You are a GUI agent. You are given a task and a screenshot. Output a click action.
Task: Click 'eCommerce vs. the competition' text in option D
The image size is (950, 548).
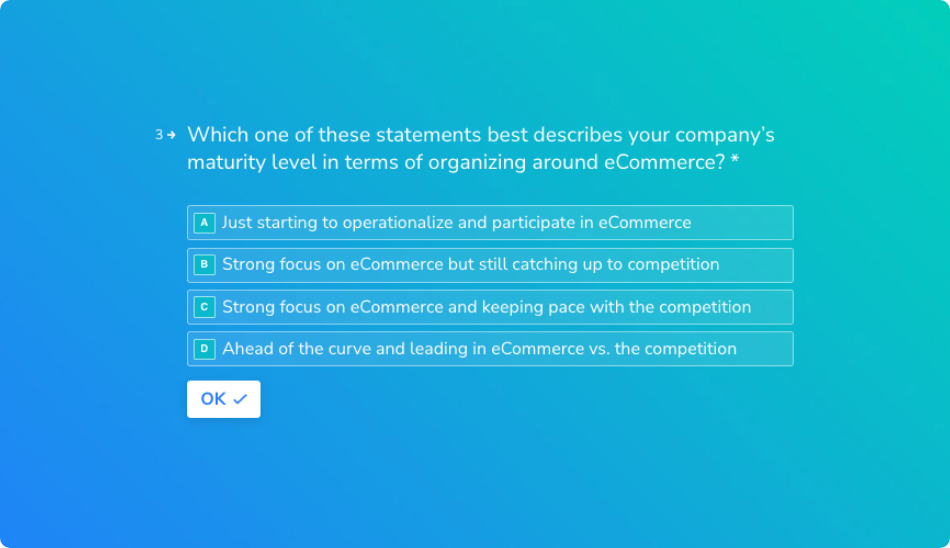click(614, 349)
